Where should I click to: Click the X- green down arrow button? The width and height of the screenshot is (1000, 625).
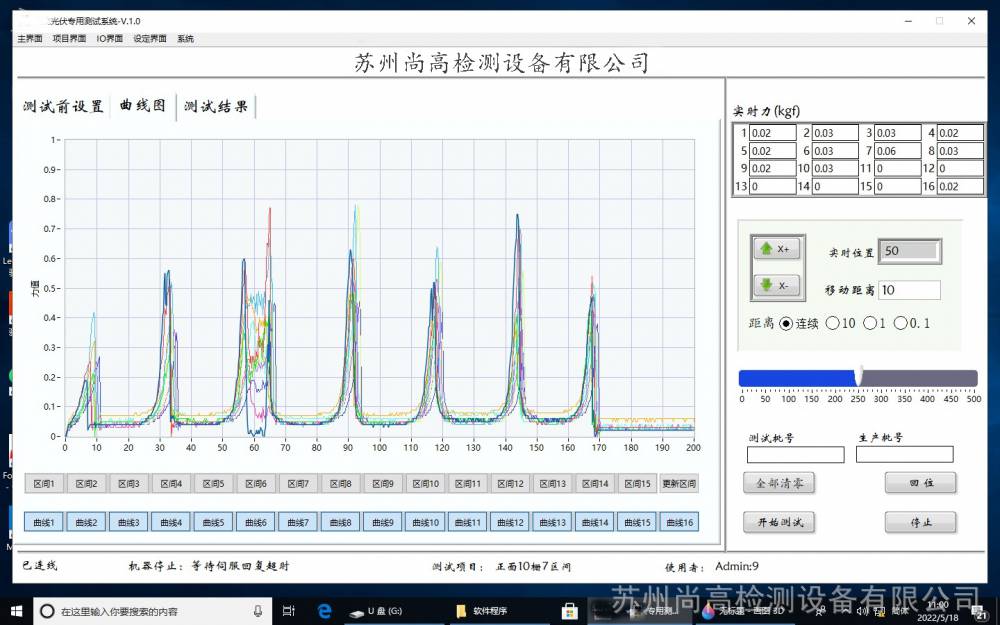tap(777, 285)
